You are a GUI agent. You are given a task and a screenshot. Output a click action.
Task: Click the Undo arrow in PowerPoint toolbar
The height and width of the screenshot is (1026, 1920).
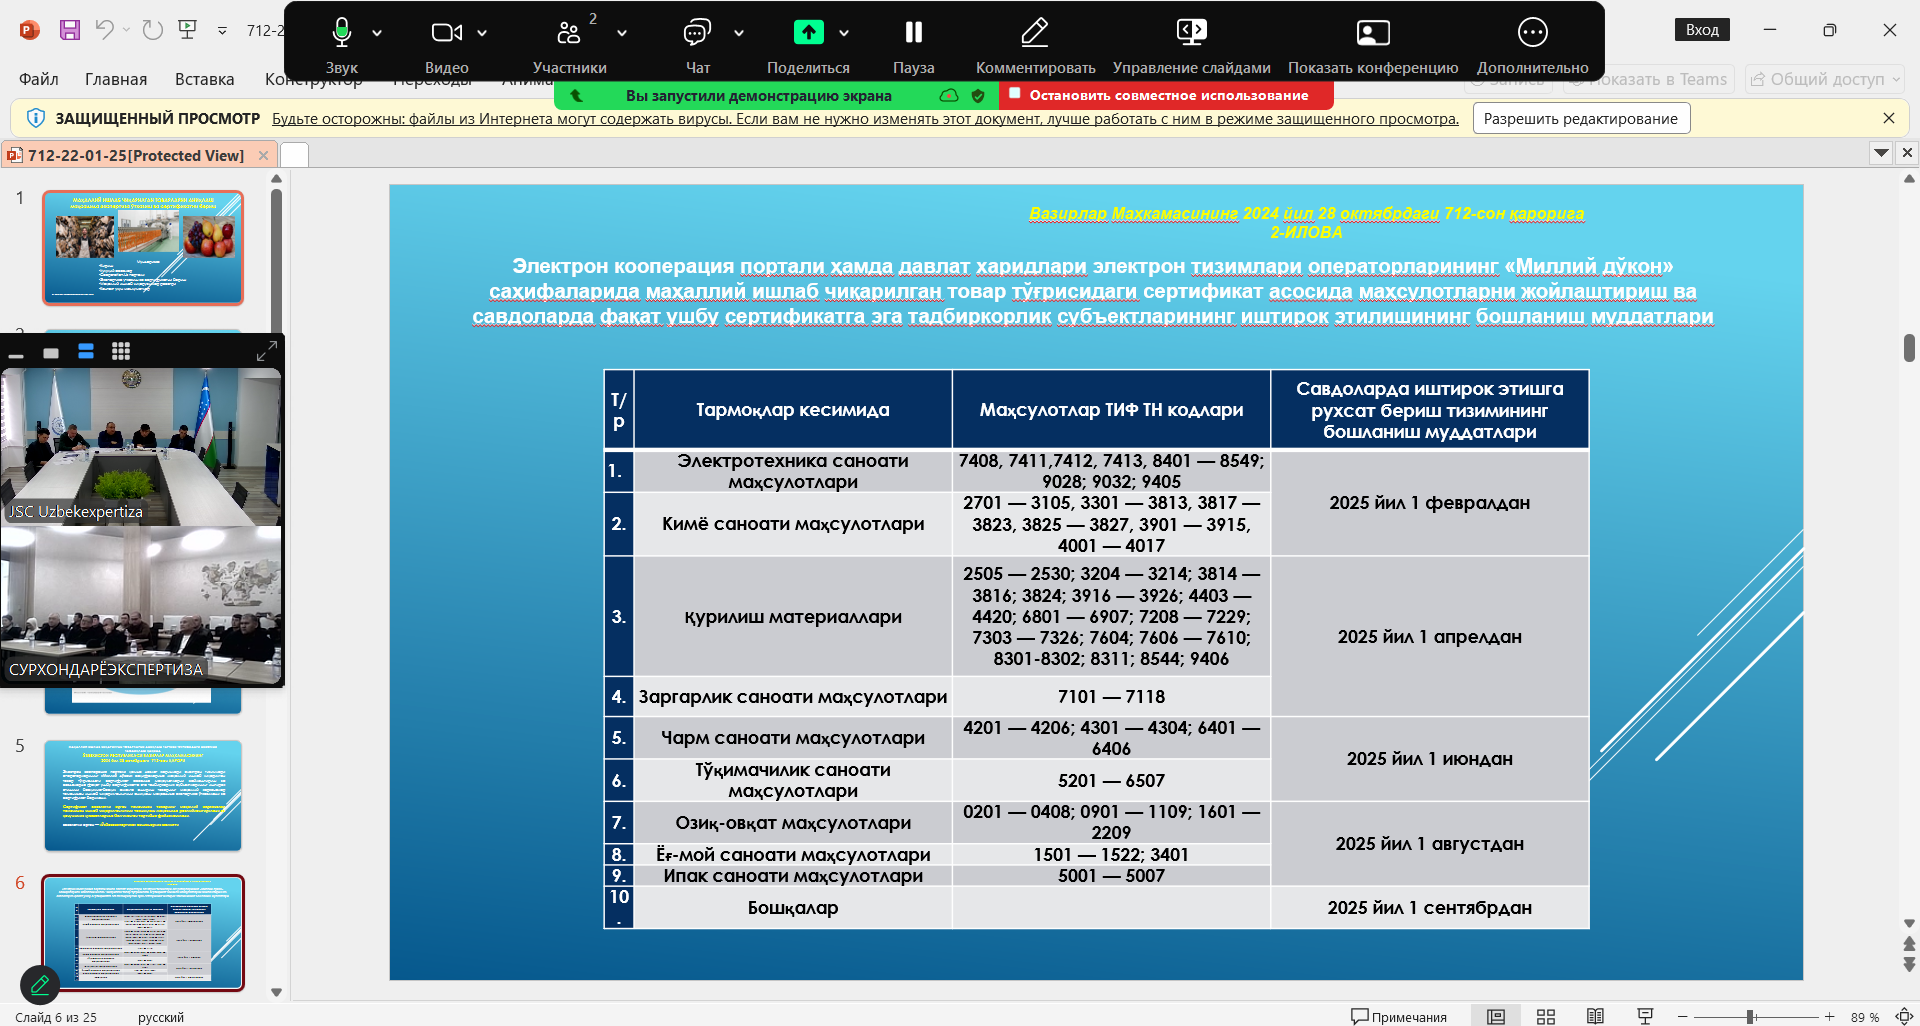tap(104, 30)
